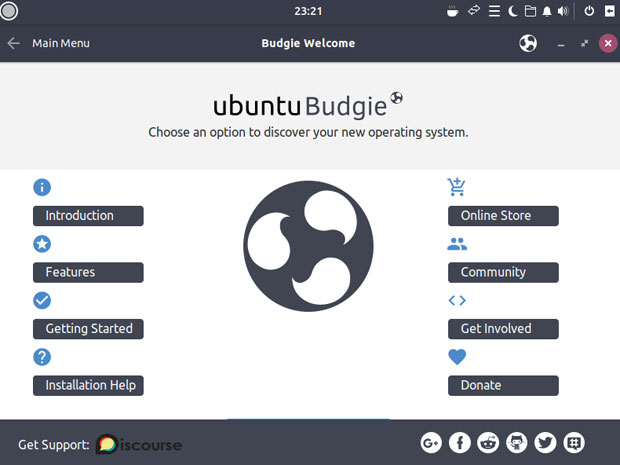This screenshot has height=465, width=620.
Task: Open the Facebook social link
Action: 460,443
